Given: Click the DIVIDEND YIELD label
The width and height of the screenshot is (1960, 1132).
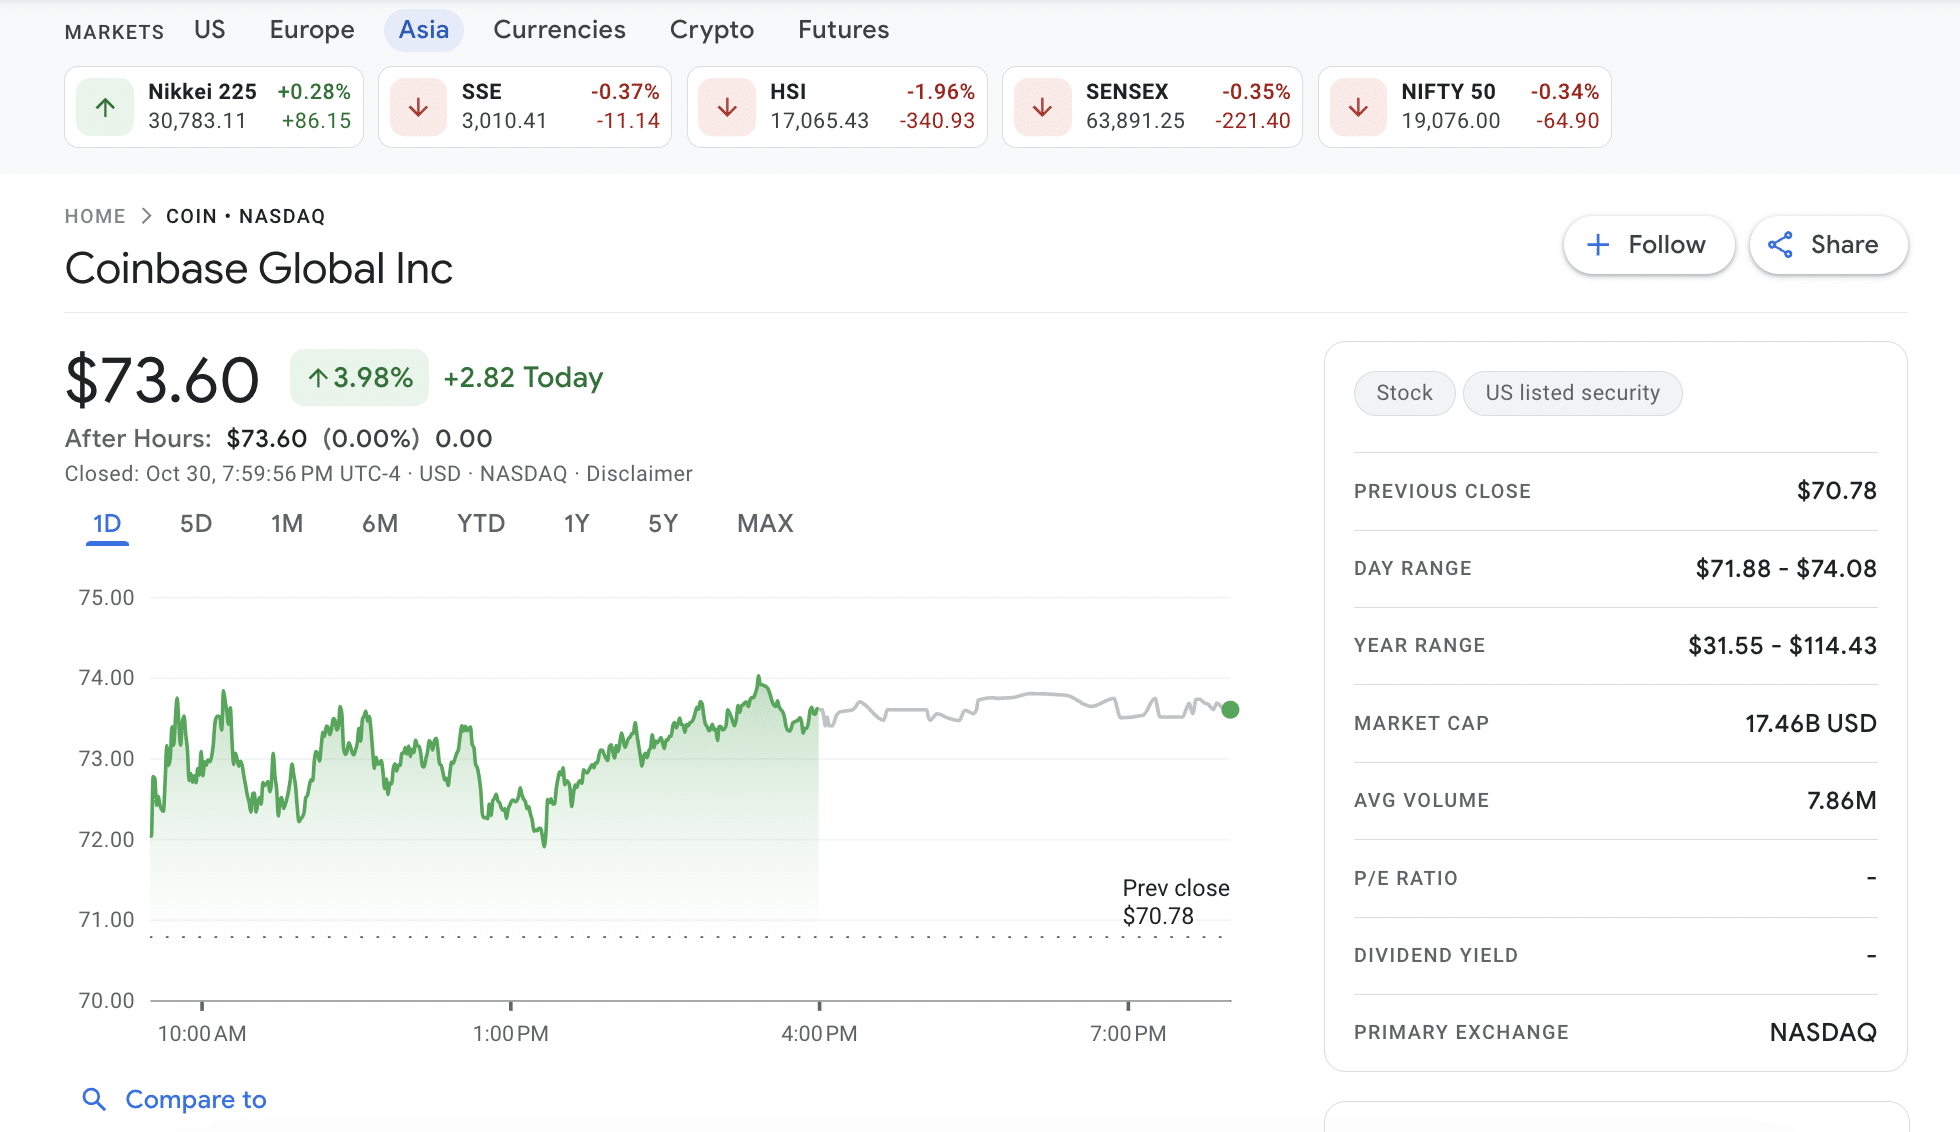Looking at the screenshot, I should (1436, 955).
